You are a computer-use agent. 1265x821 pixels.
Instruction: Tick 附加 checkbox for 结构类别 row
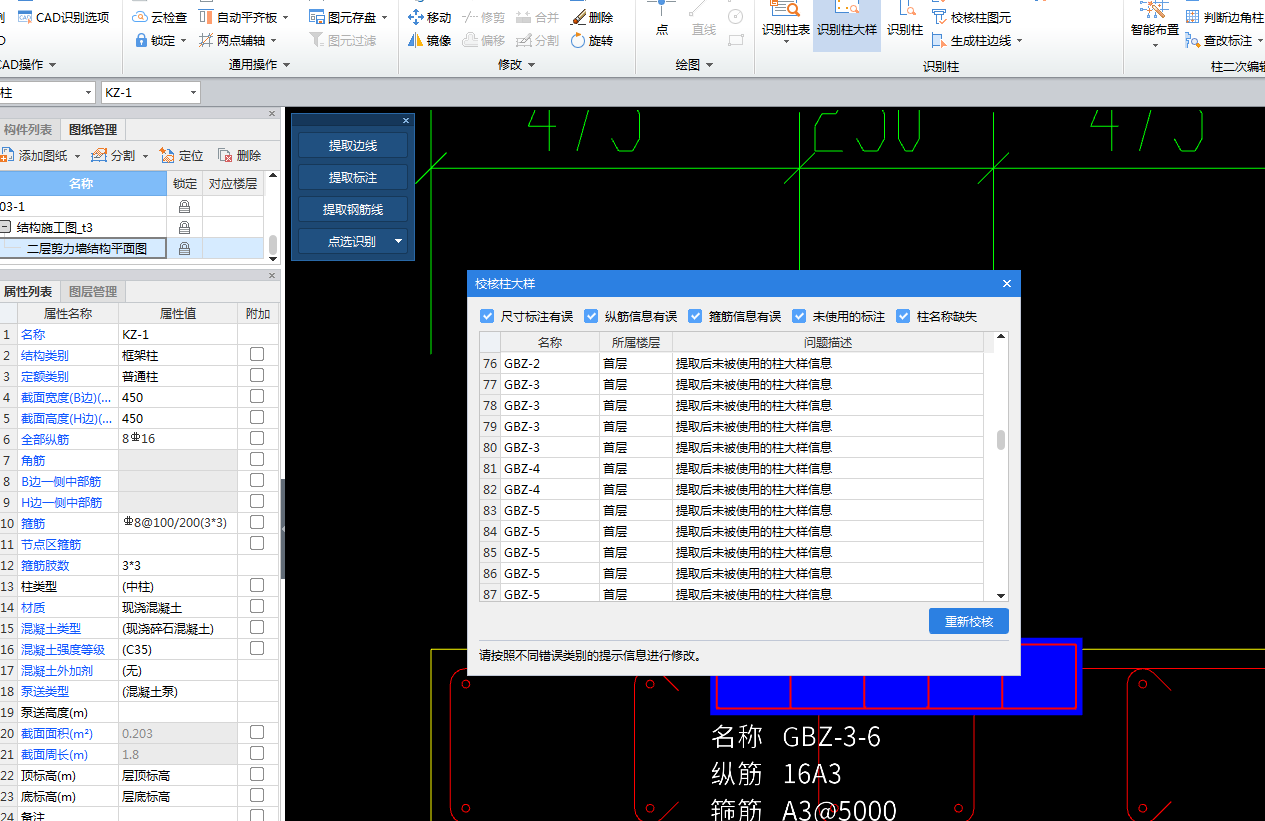pyautogui.click(x=257, y=354)
